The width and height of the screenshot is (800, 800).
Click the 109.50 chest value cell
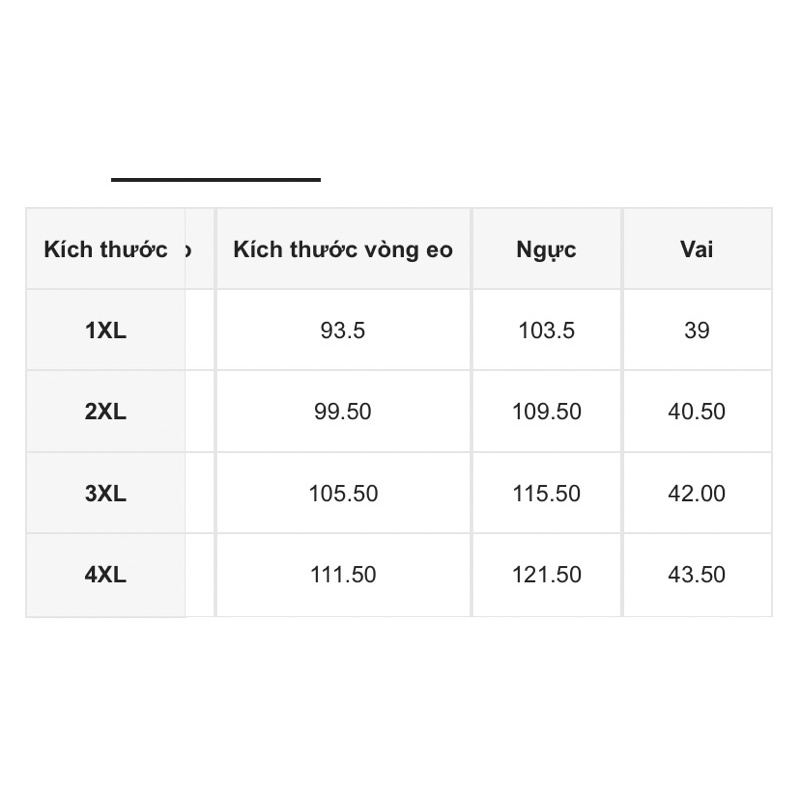click(x=546, y=411)
